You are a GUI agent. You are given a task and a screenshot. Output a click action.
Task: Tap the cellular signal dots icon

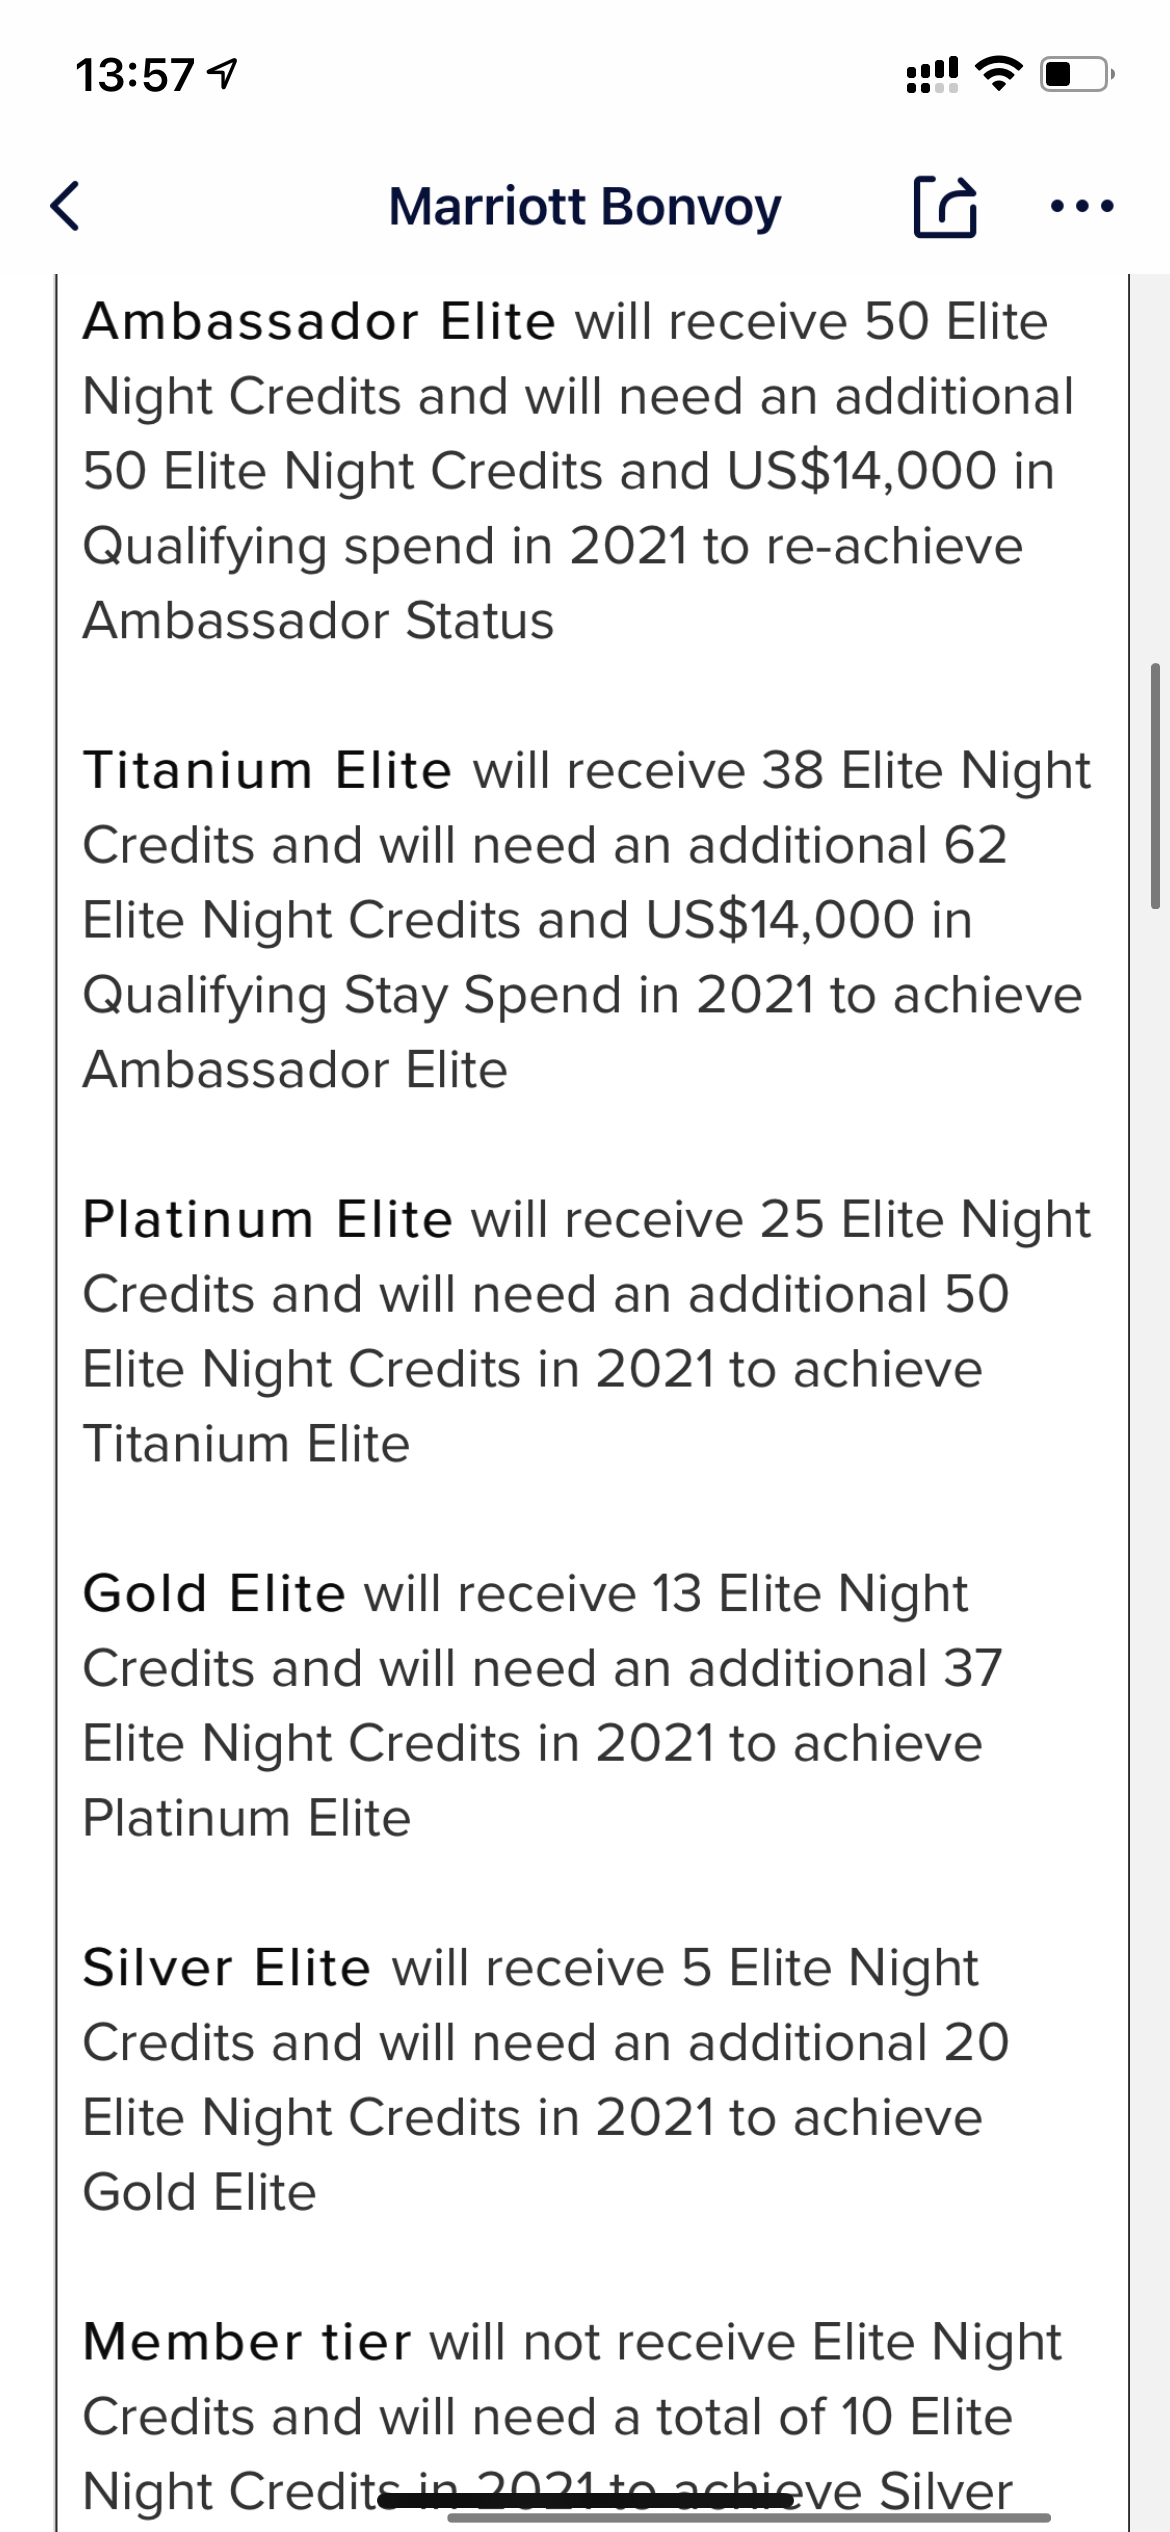pyautogui.click(x=932, y=75)
